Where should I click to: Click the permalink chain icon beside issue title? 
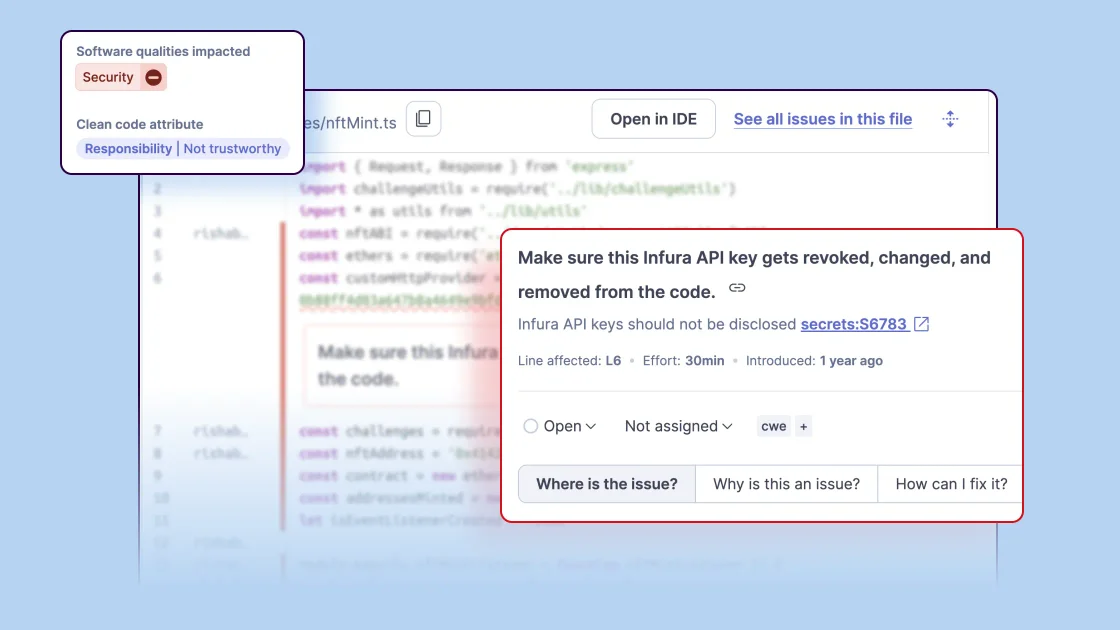737,288
